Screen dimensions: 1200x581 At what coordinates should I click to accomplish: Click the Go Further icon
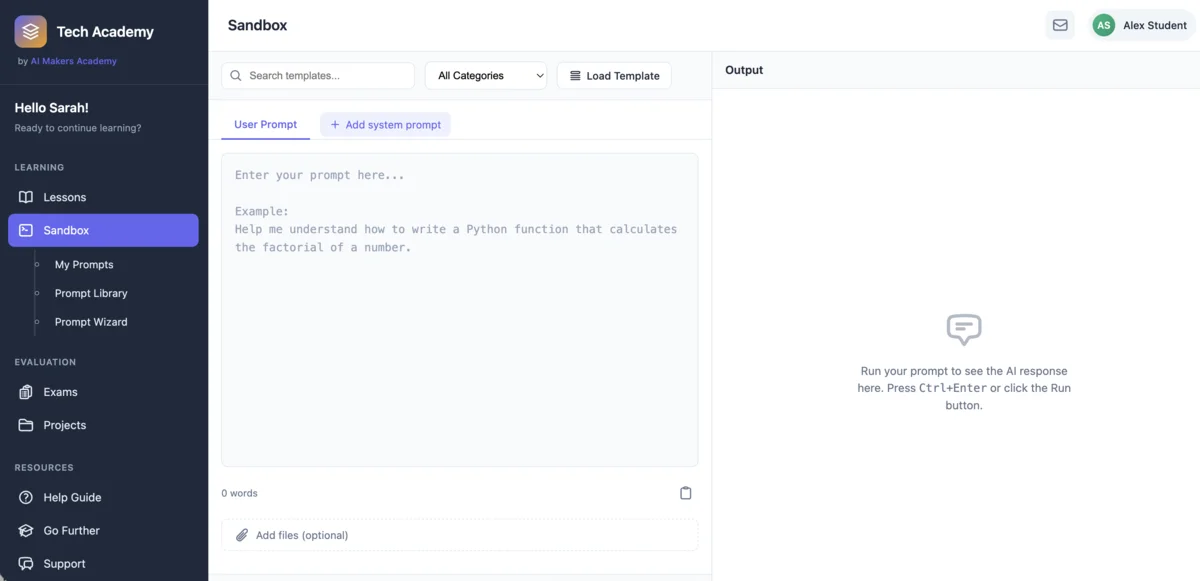pos(26,530)
